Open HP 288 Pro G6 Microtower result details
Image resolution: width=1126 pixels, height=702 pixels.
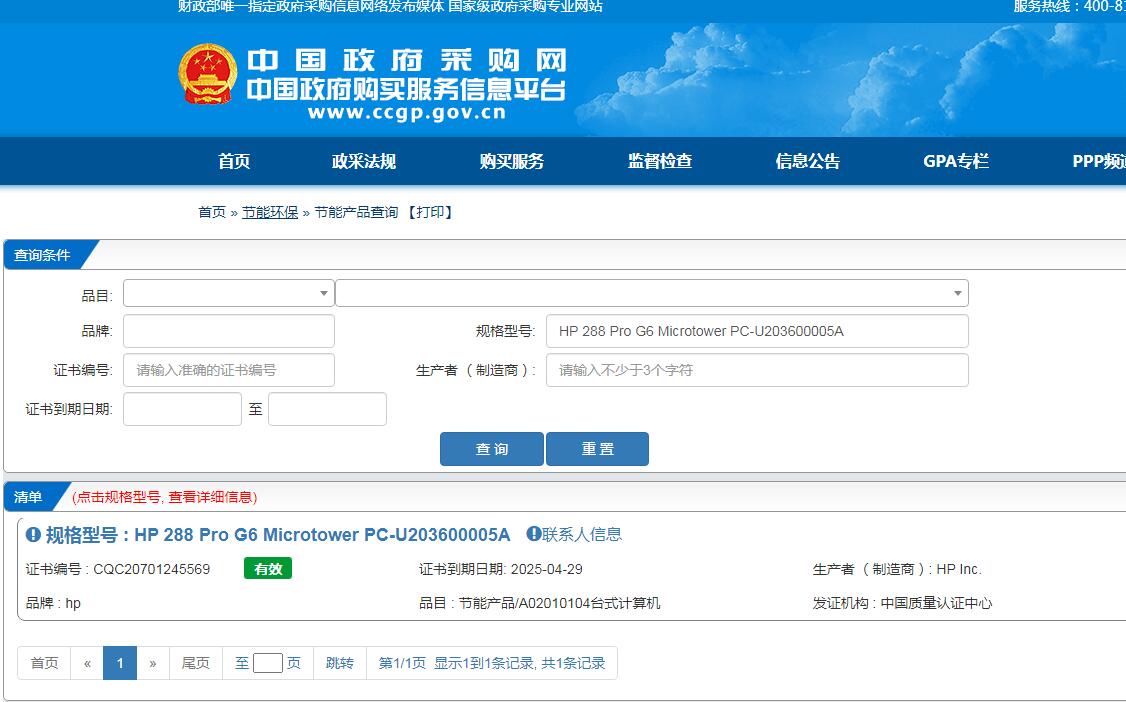coord(322,535)
